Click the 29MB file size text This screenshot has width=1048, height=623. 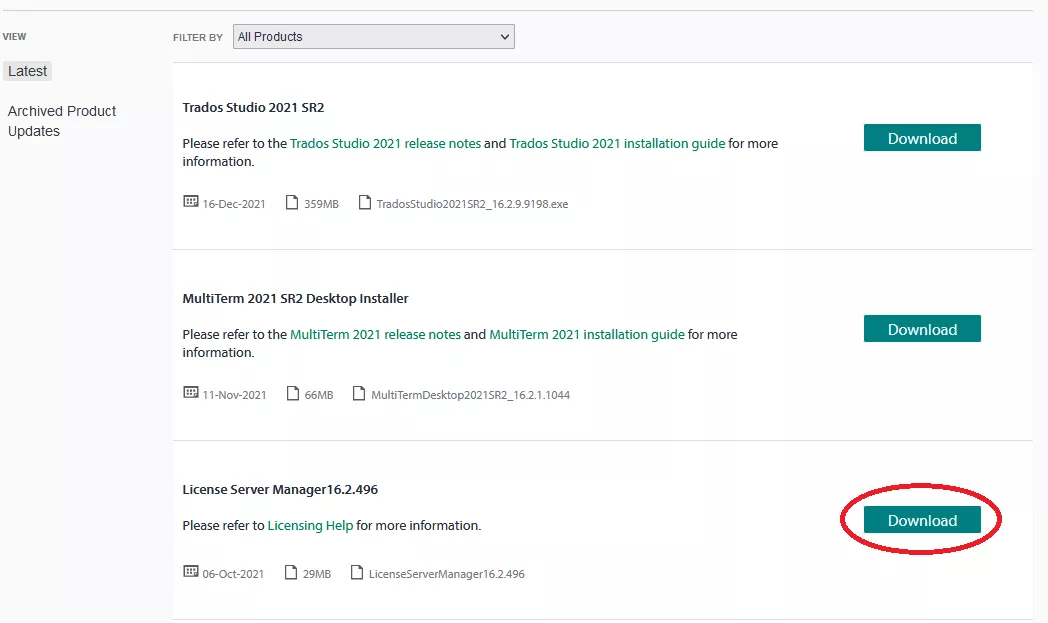click(x=317, y=574)
